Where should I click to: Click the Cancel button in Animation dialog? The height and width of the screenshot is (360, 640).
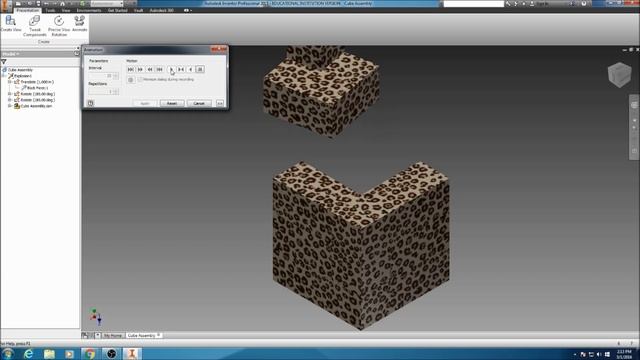point(199,103)
